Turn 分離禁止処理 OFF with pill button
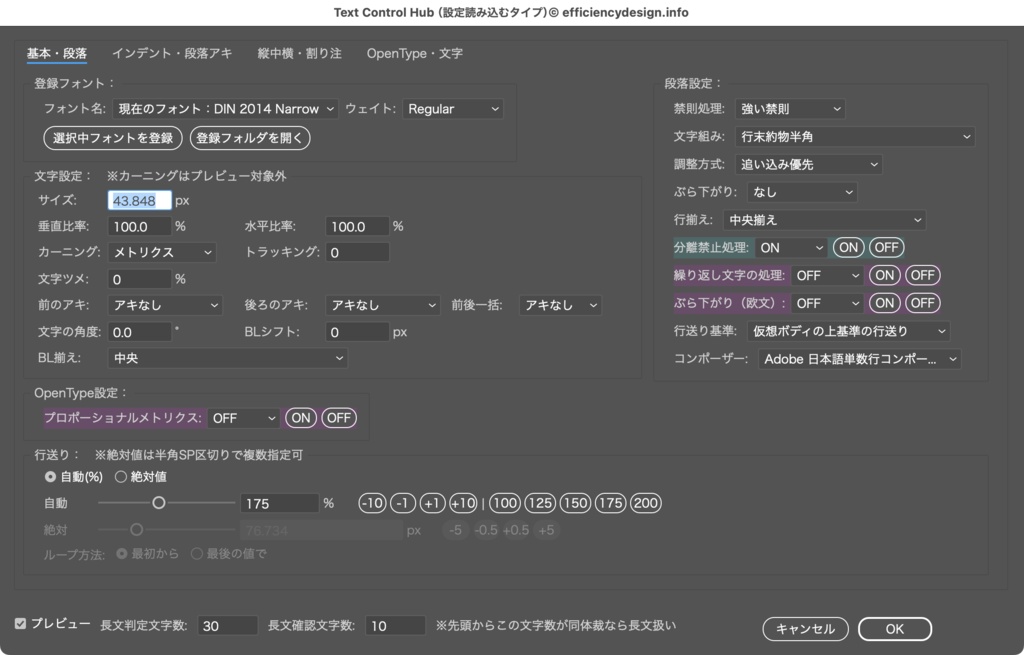 tap(886, 248)
